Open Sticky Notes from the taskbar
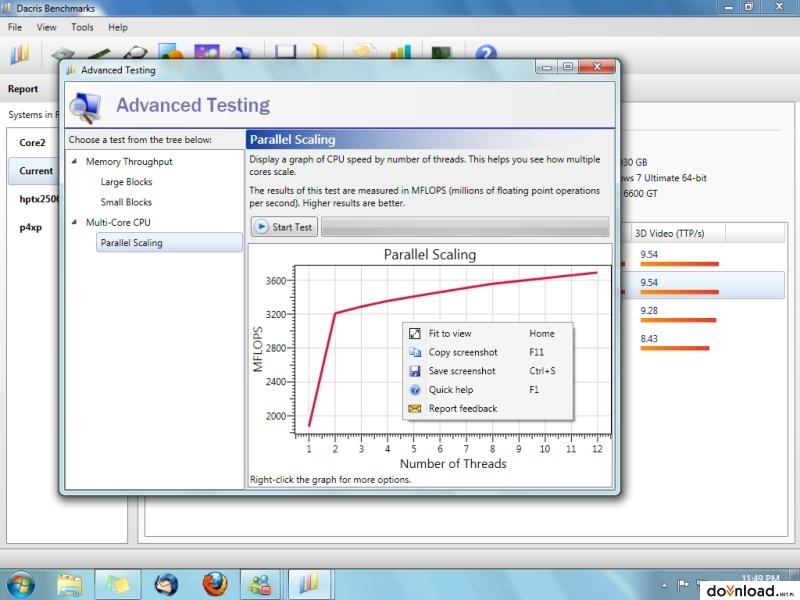This screenshot has height=600, width=800. [117, 585]
